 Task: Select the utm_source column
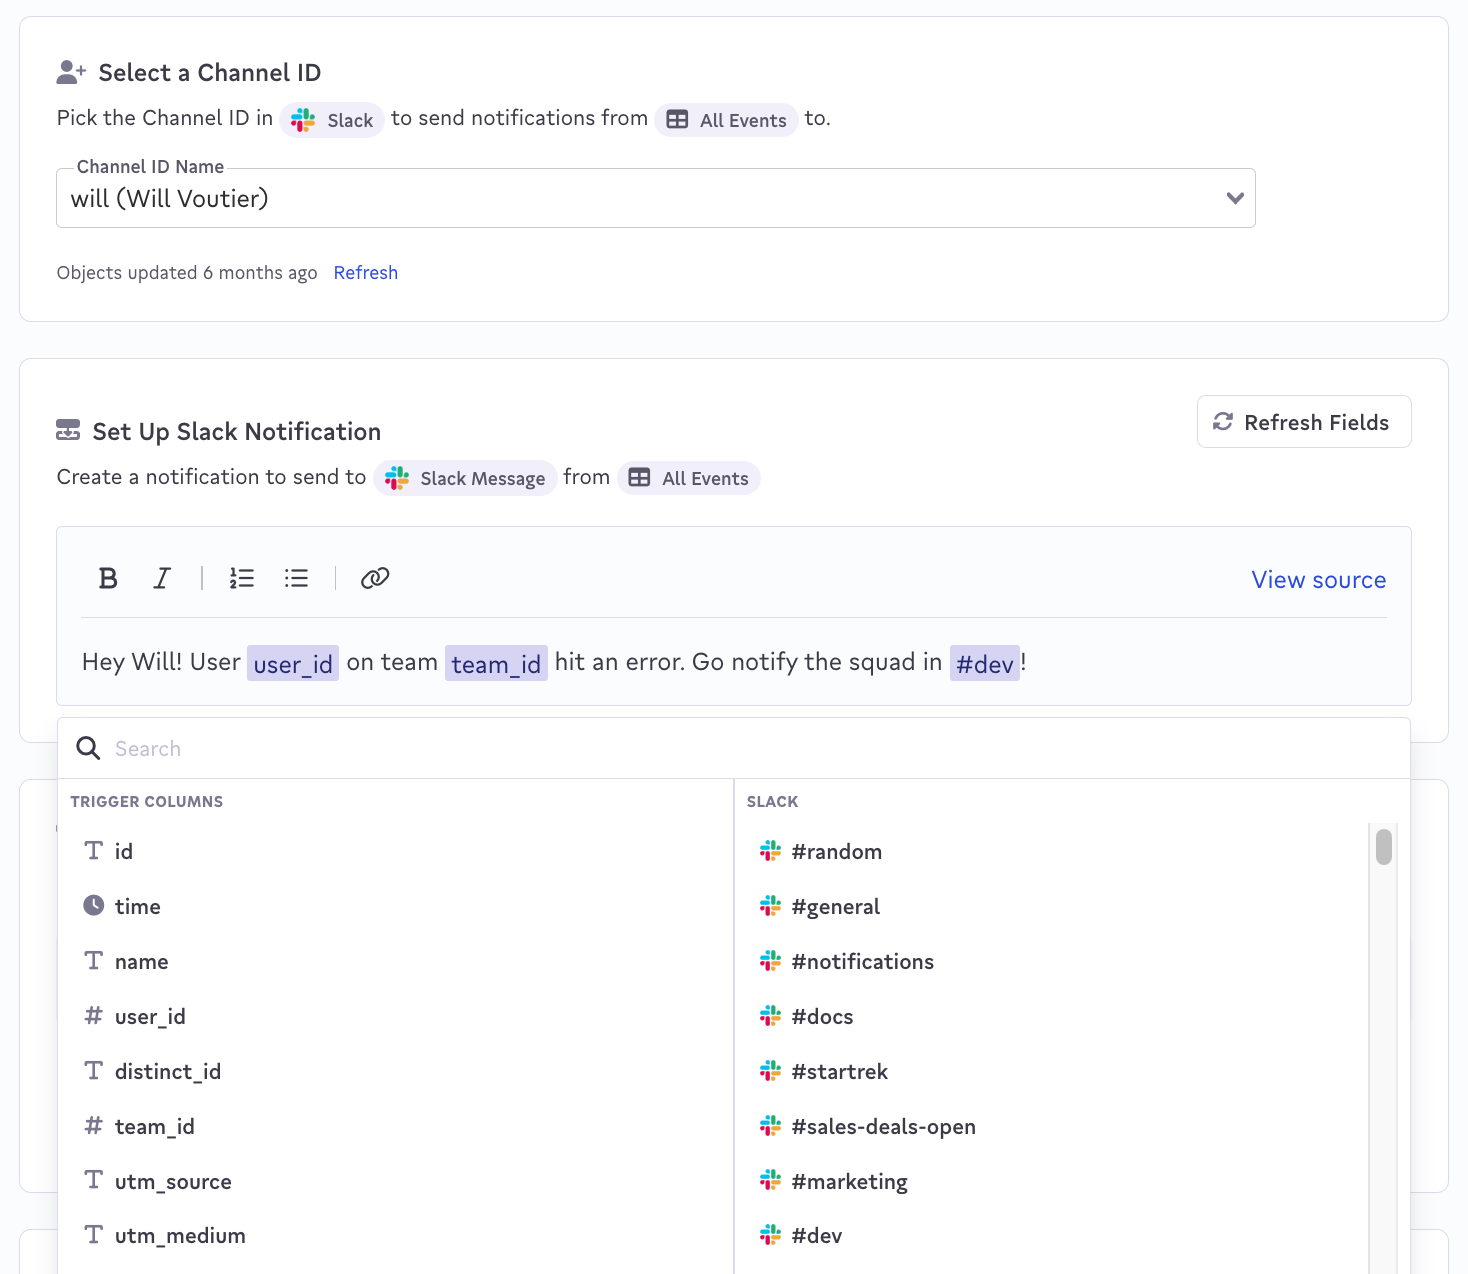pyautogui.click(x=173, y=1181)
